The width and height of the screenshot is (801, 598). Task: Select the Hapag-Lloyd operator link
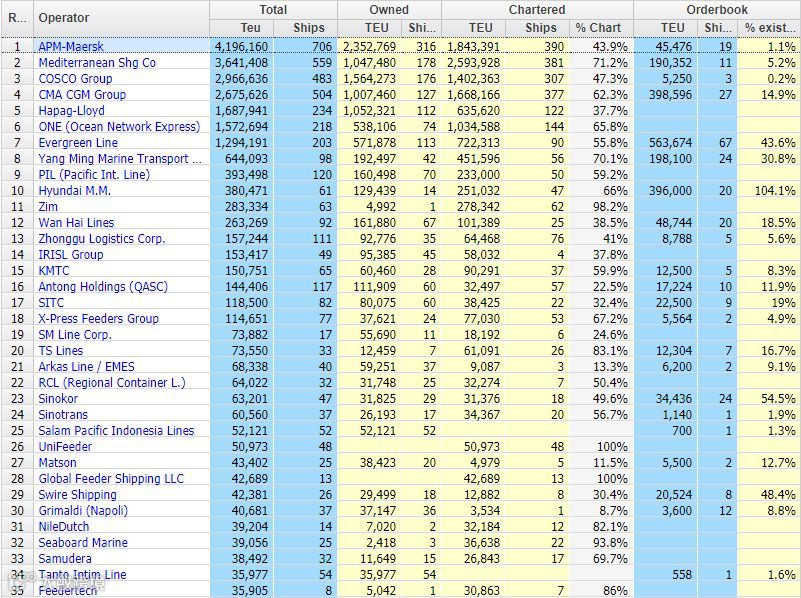pos(72,111)
